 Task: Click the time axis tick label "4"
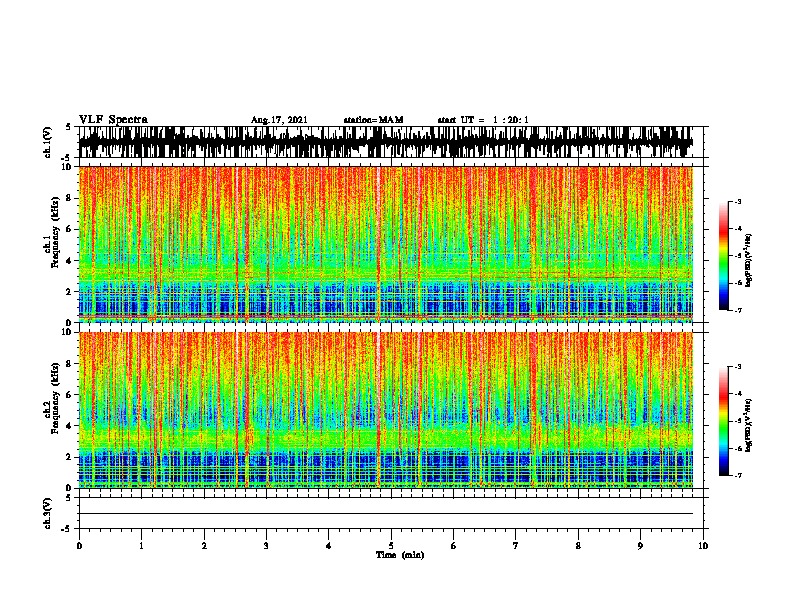pyautogui.click(x=328, y=546)
